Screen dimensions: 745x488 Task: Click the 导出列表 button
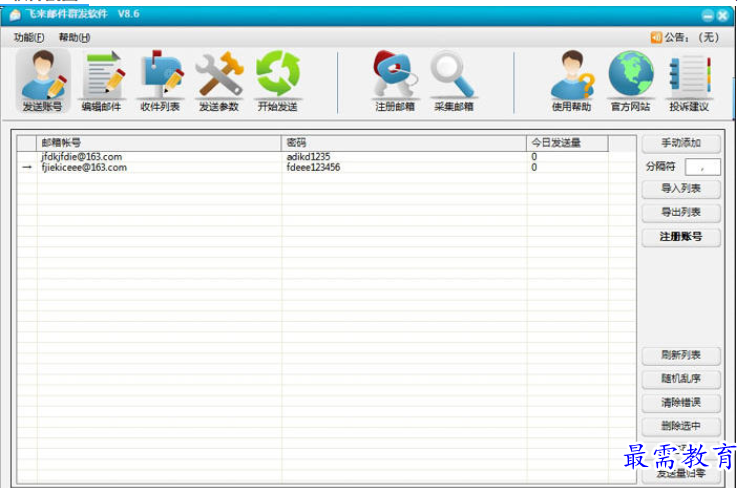680,212
